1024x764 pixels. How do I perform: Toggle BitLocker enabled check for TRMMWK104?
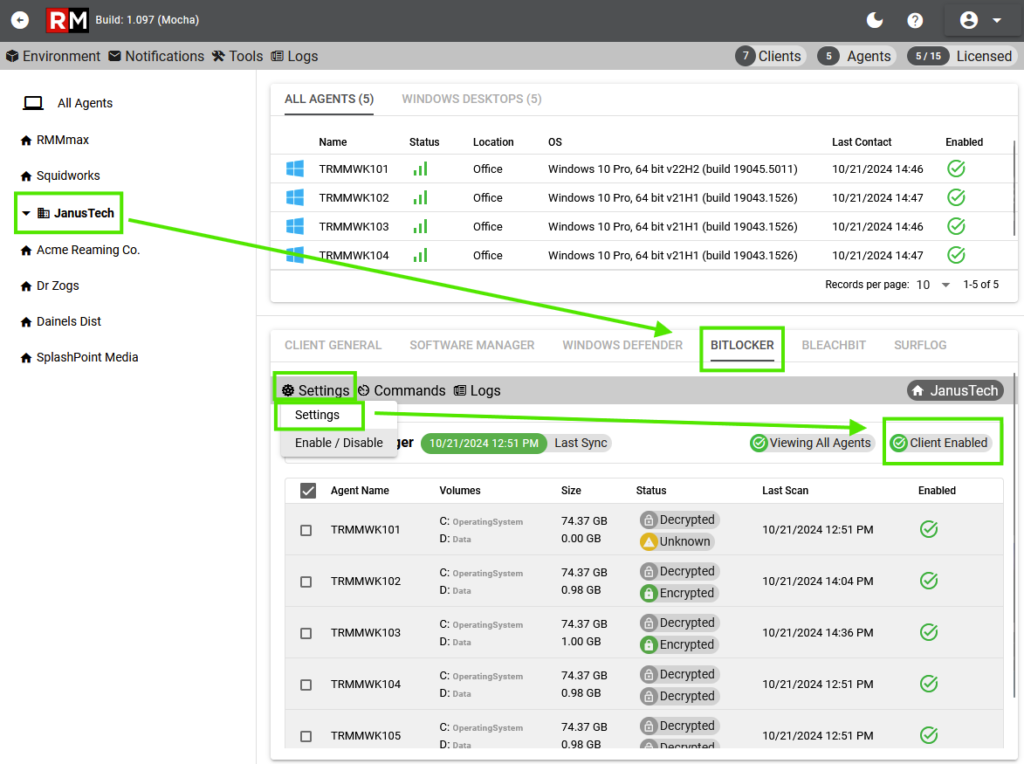(929, 684)
